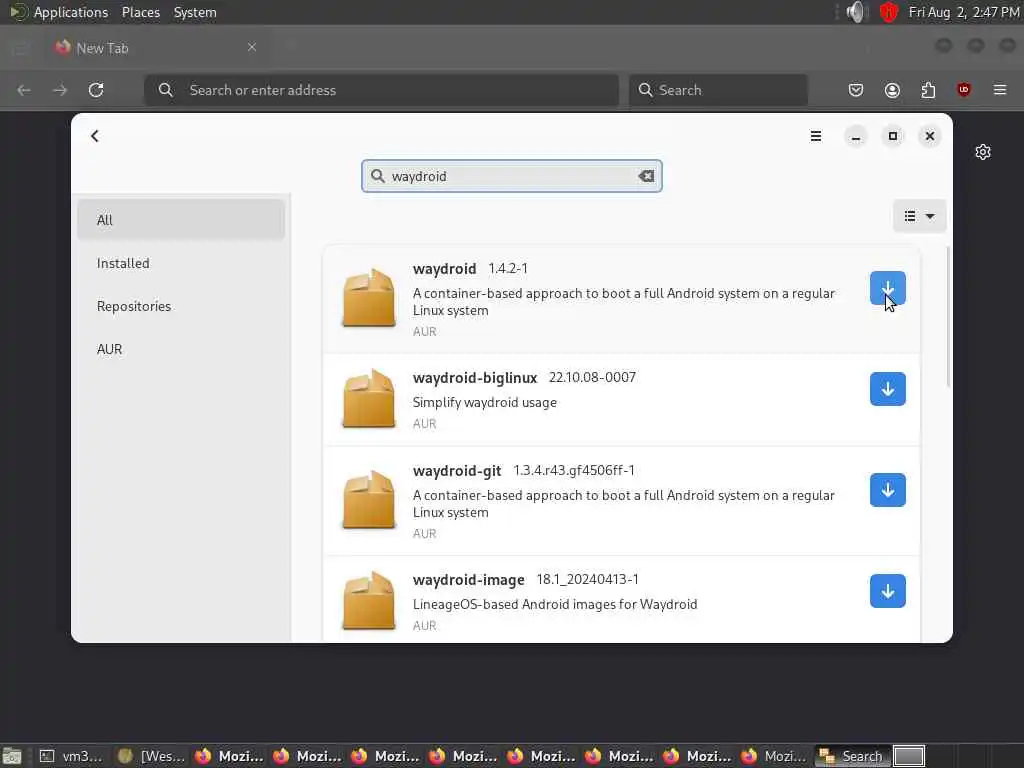Open Firefox application menu
Viewport: 1024px width, 768px height.
(x=1000, y=90)
